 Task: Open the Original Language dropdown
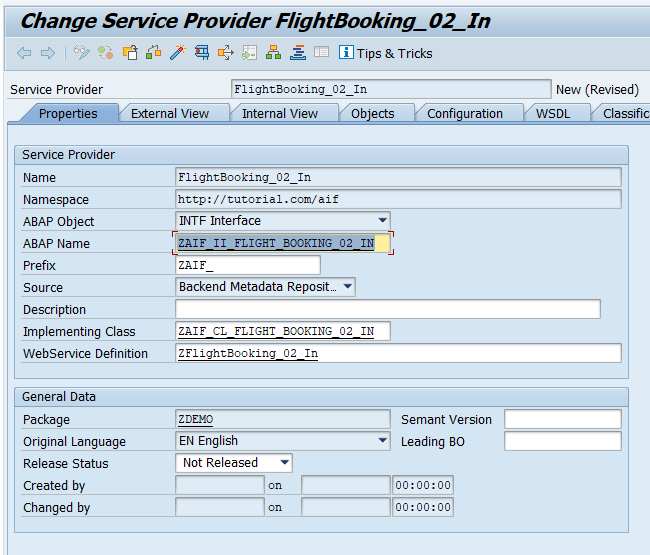pyautogui.click(x=383, y=440)
